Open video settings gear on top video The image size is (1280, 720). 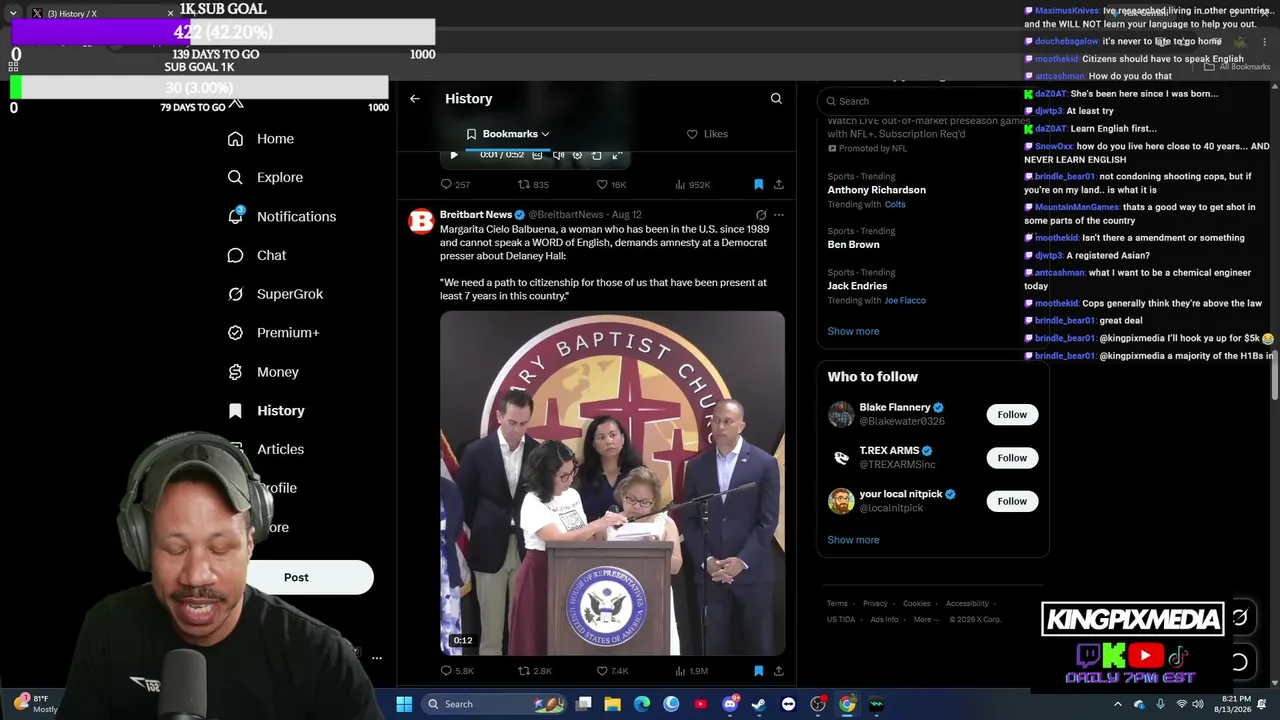tap(577, 155)
